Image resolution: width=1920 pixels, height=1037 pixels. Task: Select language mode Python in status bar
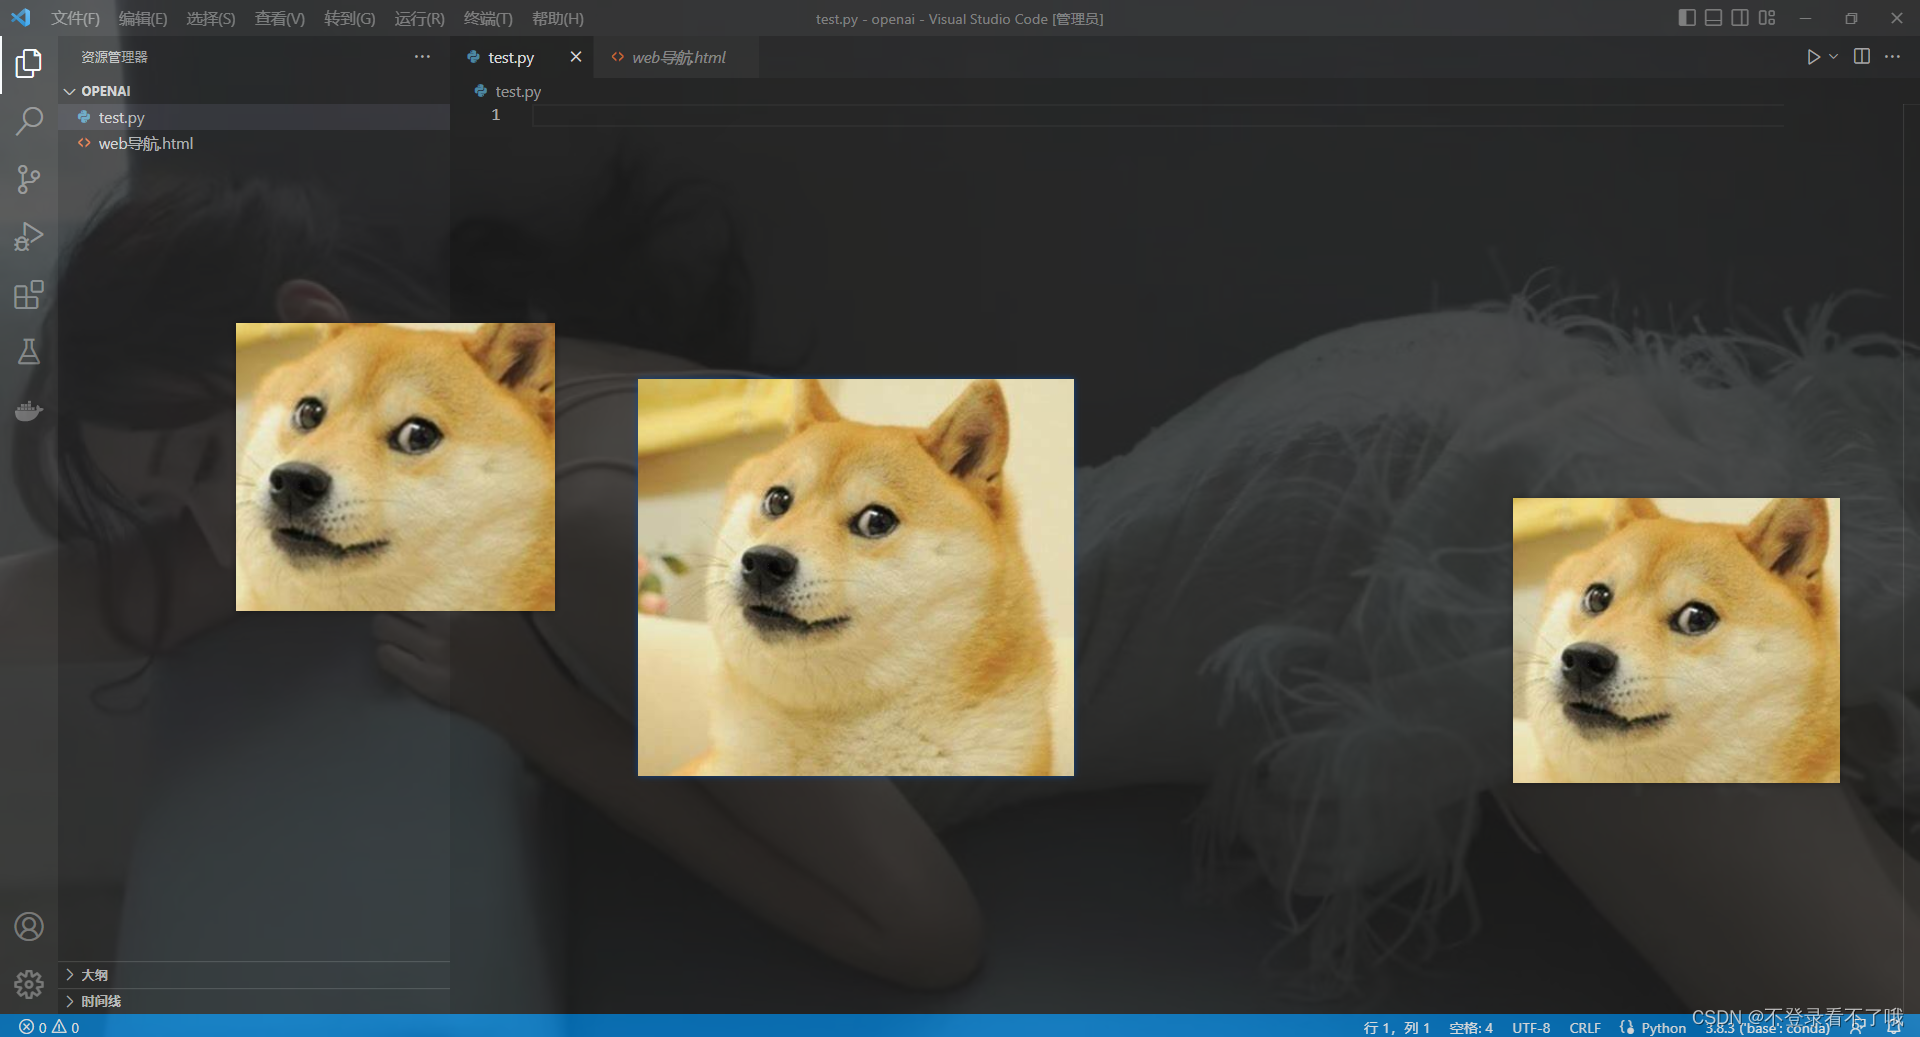[1663, 1027]
